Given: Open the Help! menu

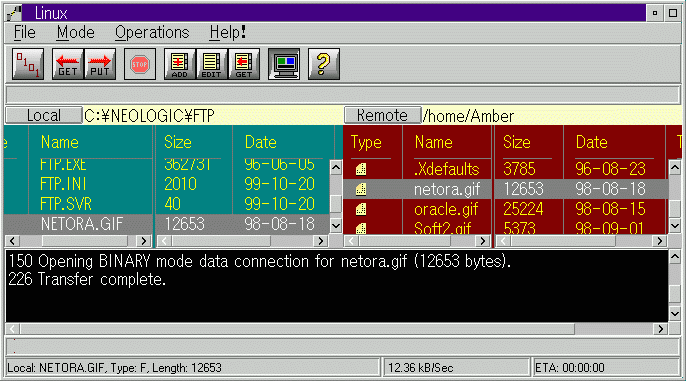Looking at the screenshot, I should pyautogui.click(x=228, y=32).
